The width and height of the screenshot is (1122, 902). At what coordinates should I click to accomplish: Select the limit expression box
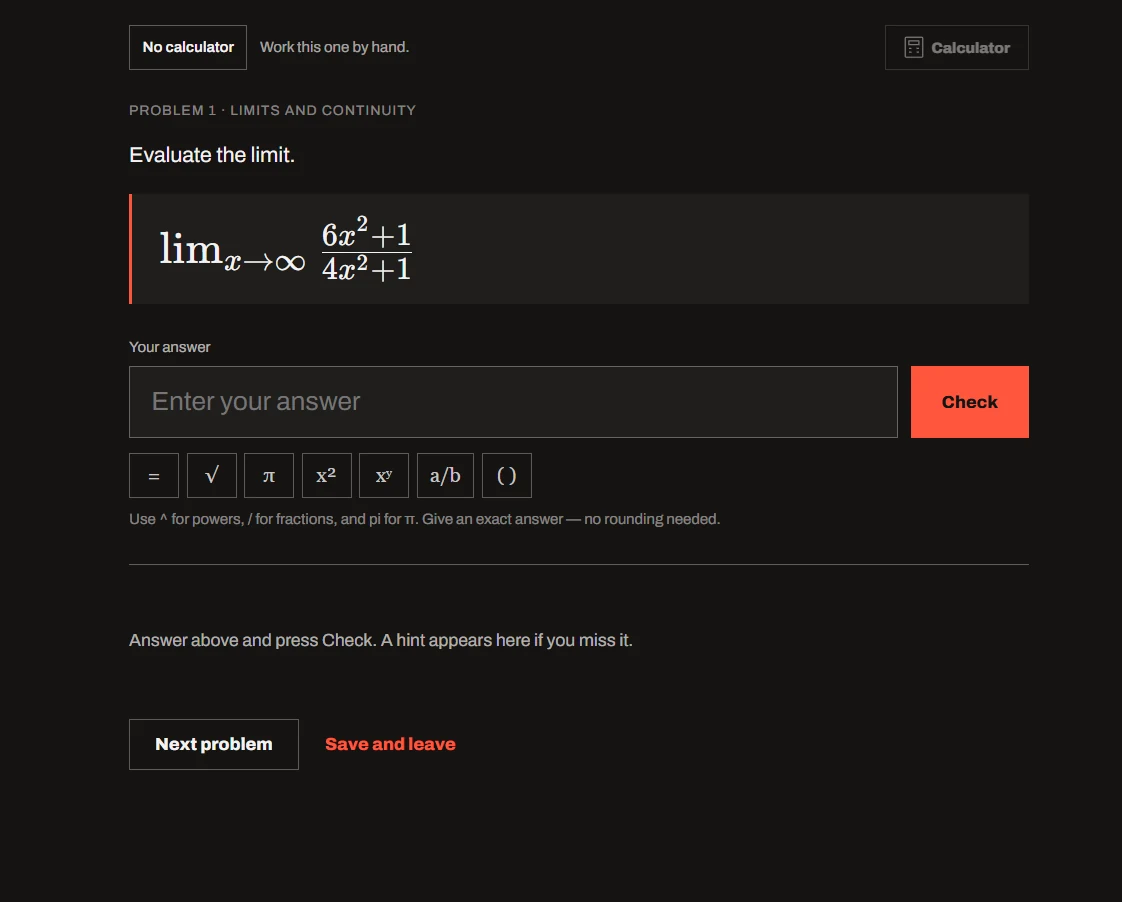click(579, 249)
